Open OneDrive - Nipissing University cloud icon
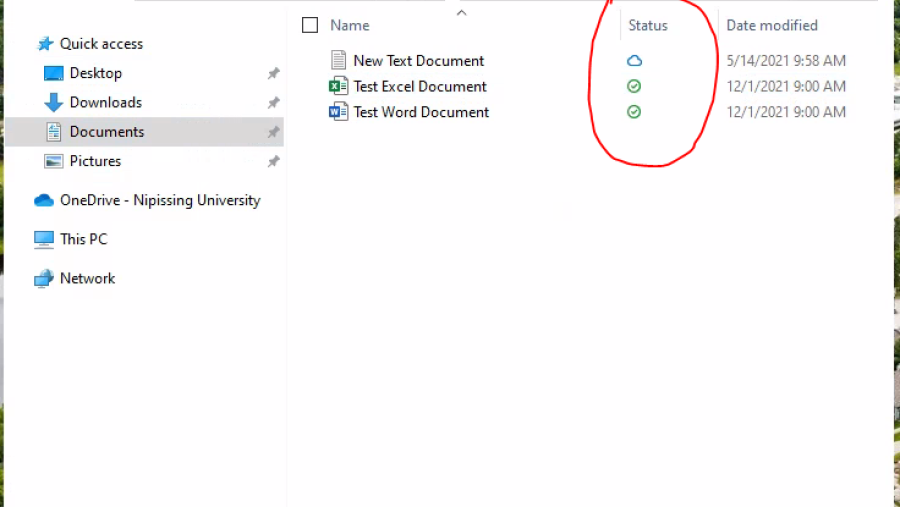The width and height of the screenshot is (900, 507). (44, 200)
